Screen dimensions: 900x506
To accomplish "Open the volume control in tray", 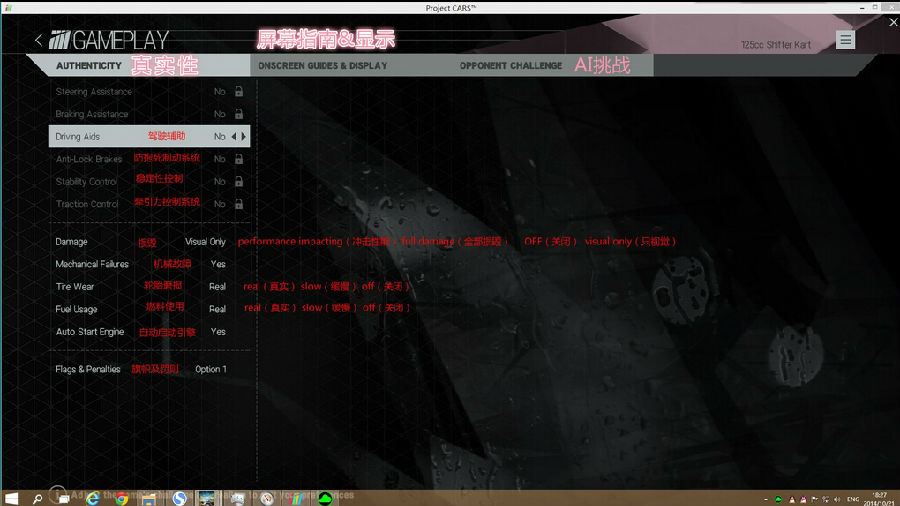I will 837,500.
